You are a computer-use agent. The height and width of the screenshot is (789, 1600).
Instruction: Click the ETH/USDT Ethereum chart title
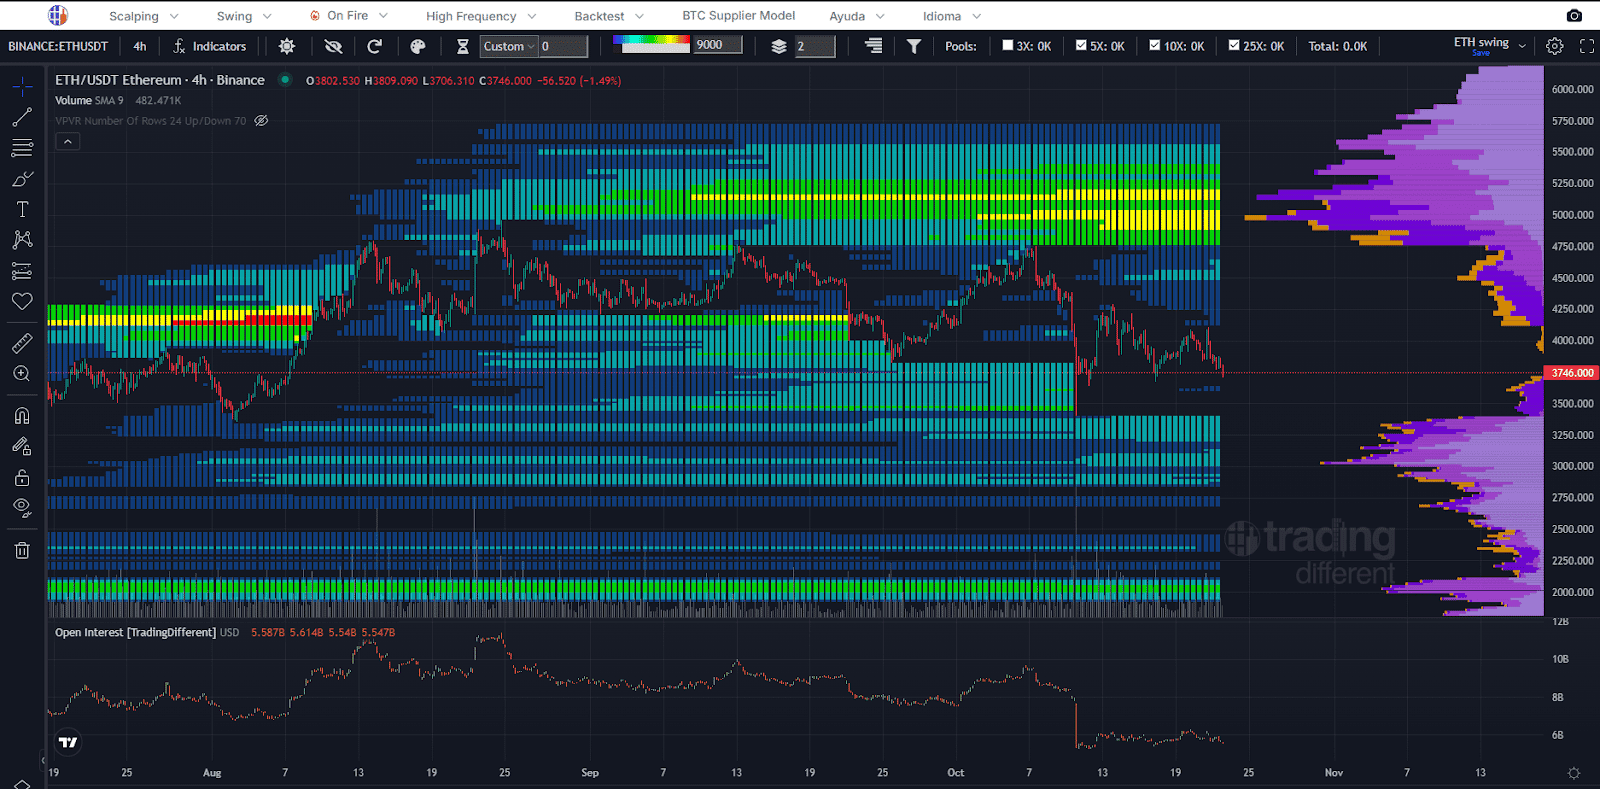[x=160, y=80]
